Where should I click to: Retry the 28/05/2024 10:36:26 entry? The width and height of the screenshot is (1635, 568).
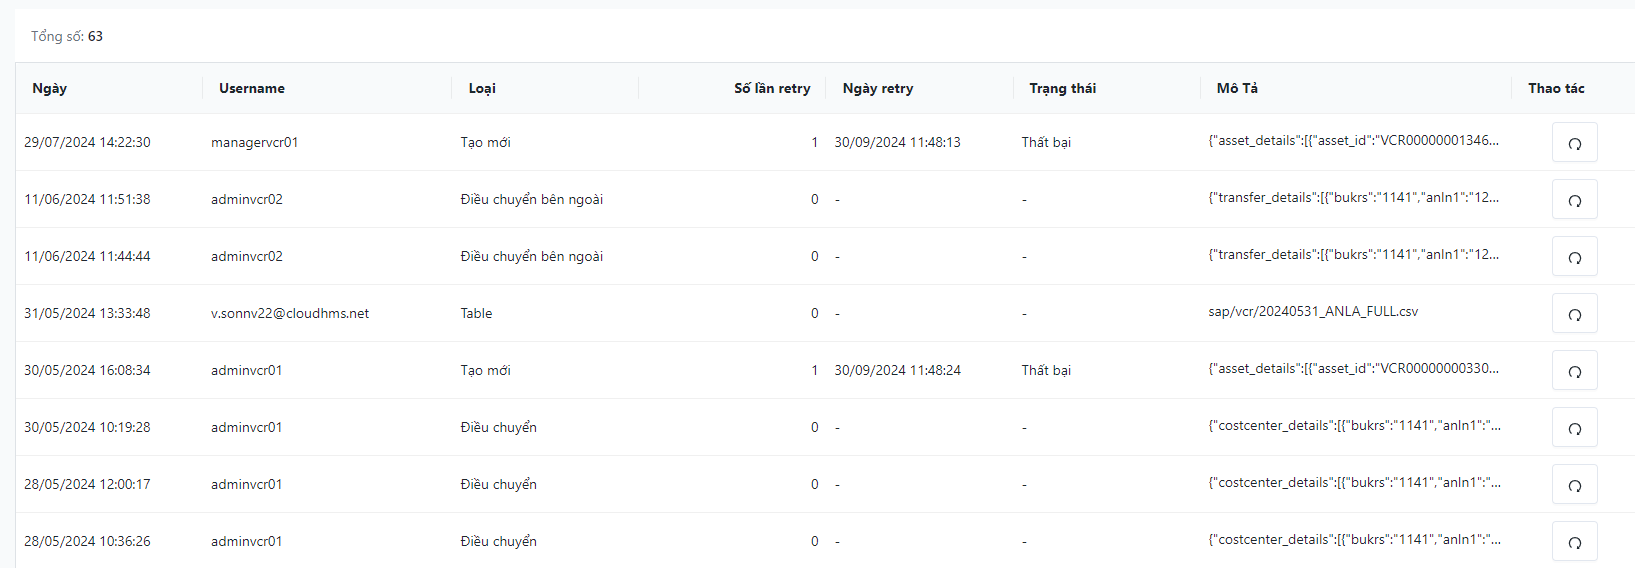(x=1574, y=541)
